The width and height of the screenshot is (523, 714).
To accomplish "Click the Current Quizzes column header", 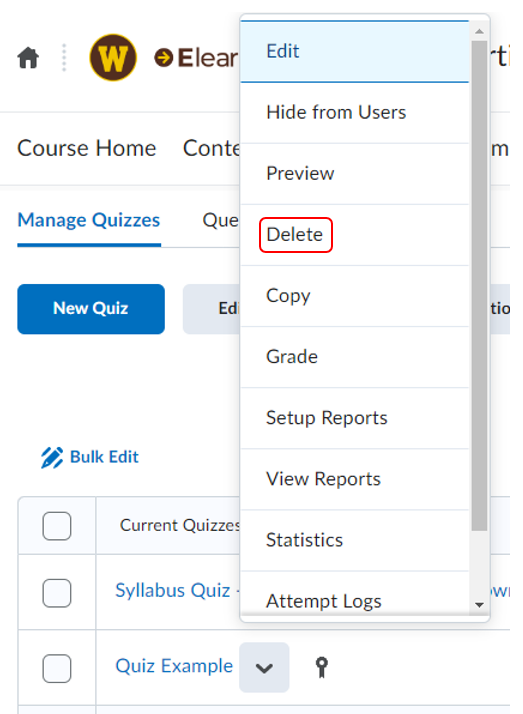I will (180, 525).
